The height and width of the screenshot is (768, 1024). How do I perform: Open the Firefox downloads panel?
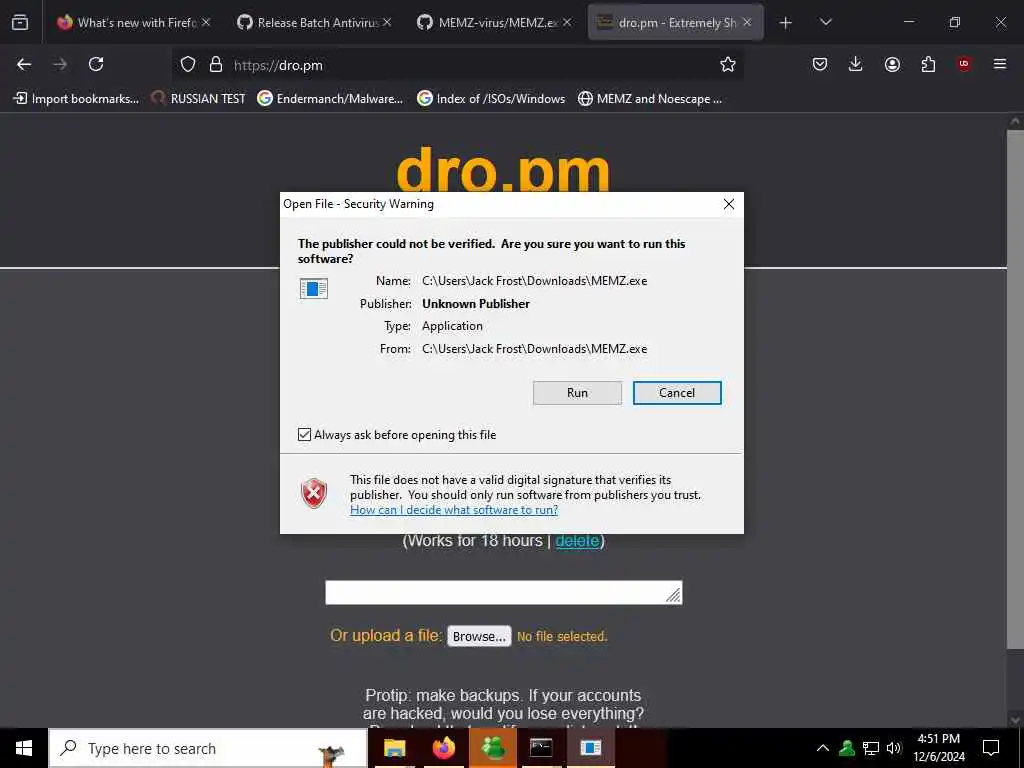click(856, 64)
